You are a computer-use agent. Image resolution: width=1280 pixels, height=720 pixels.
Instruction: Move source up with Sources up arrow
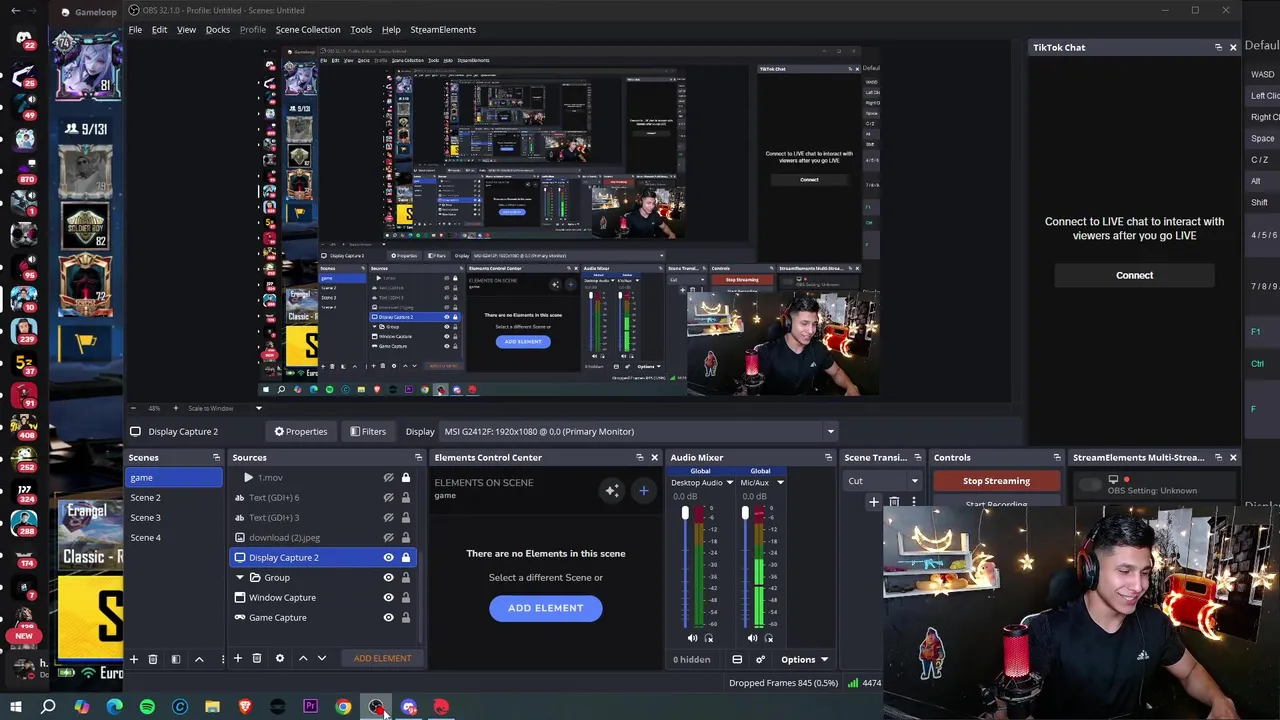click(303, 658)
